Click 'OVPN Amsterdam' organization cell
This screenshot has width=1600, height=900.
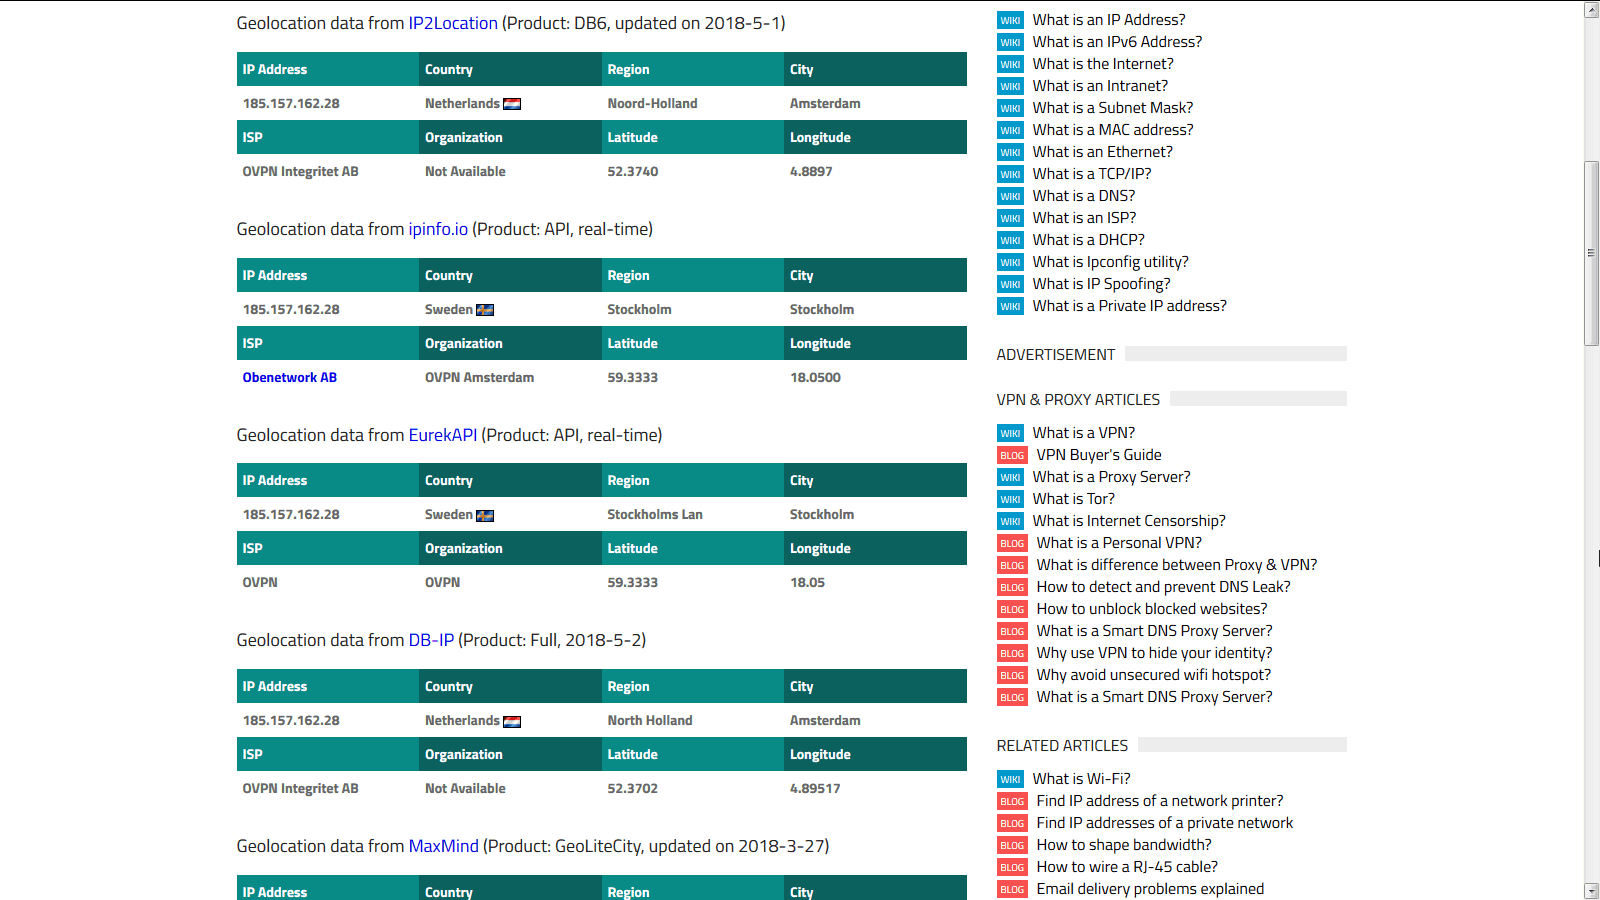point(479,377)
